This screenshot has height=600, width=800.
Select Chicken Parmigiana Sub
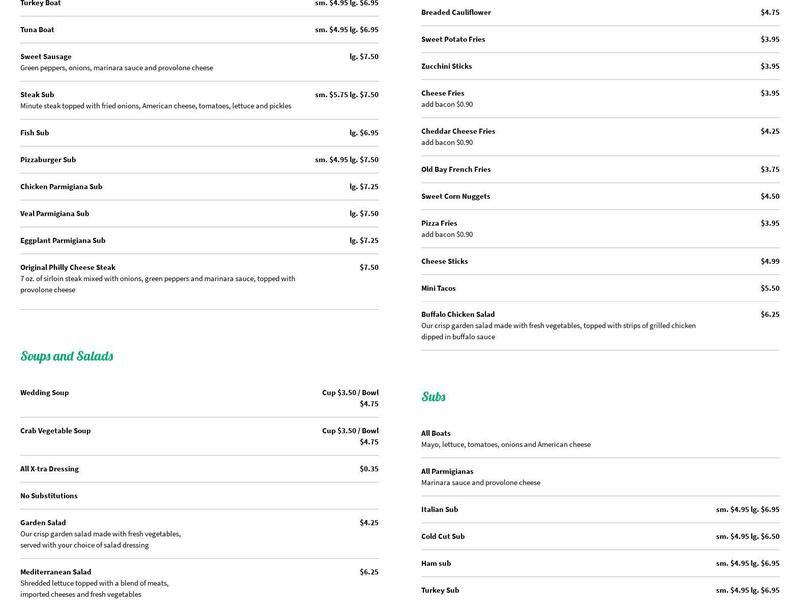click(x=61, y=187)
